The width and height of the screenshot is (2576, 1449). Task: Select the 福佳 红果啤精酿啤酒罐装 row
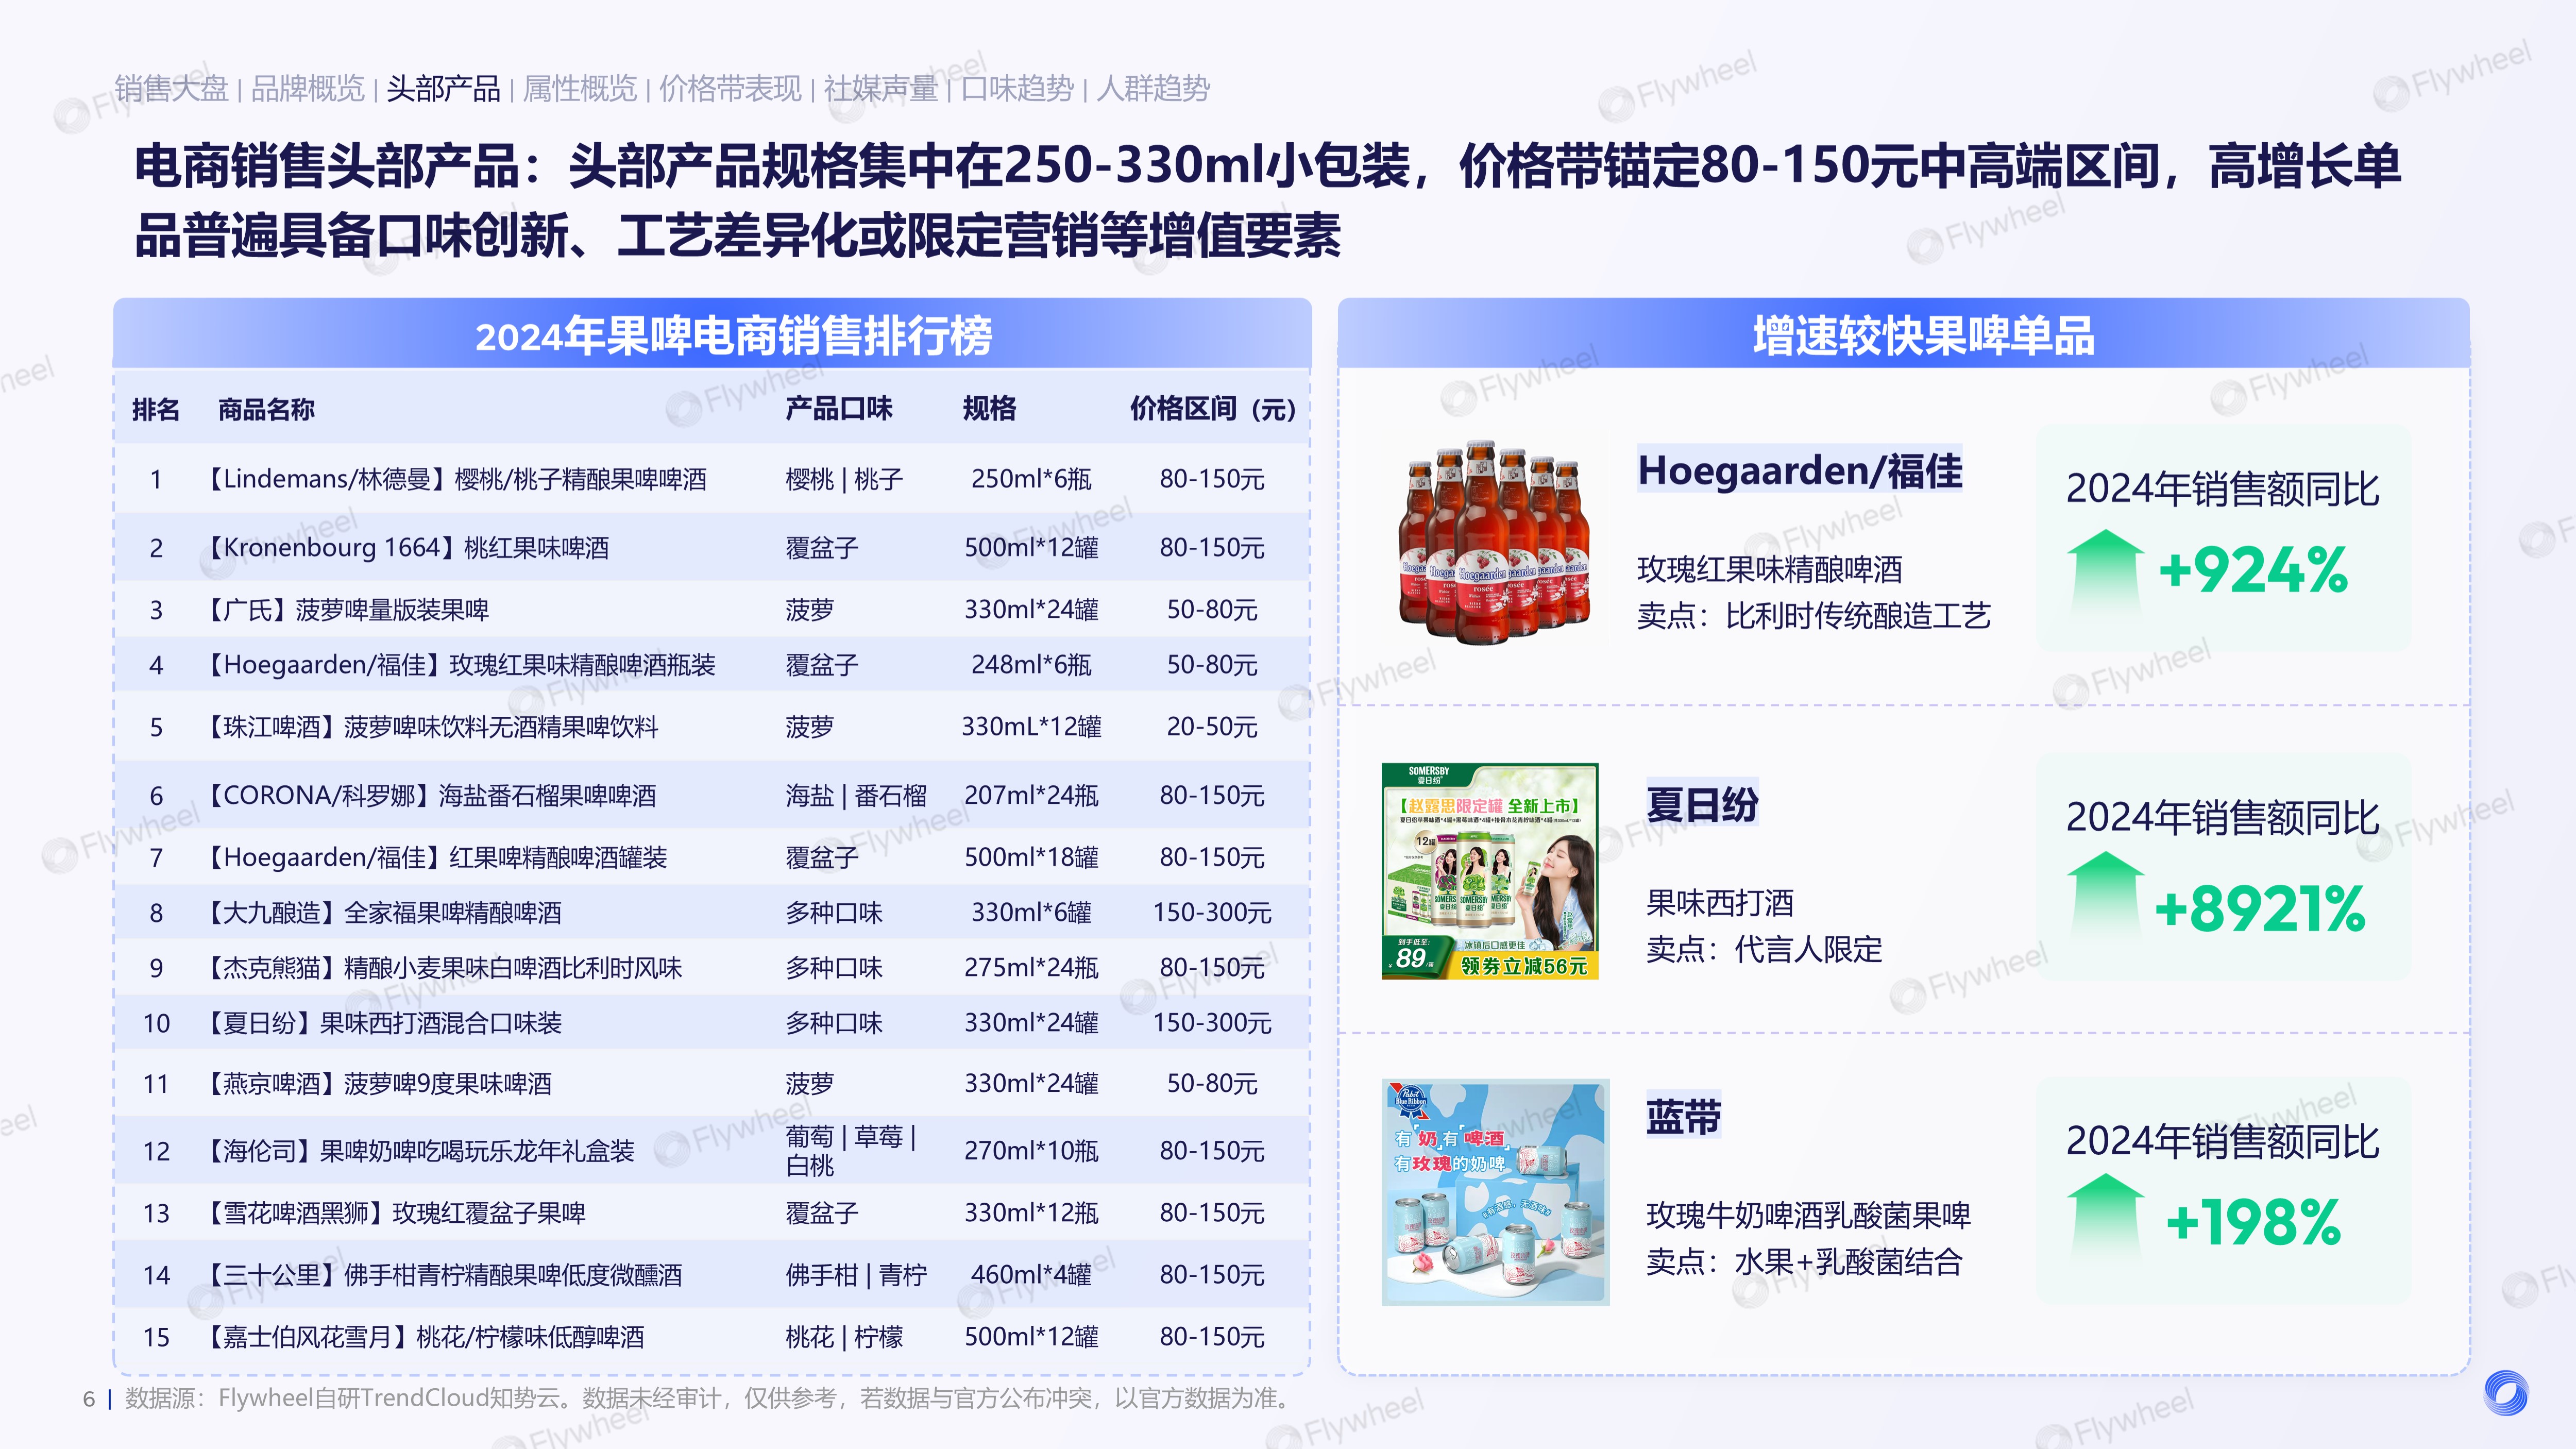click(712, 858)
